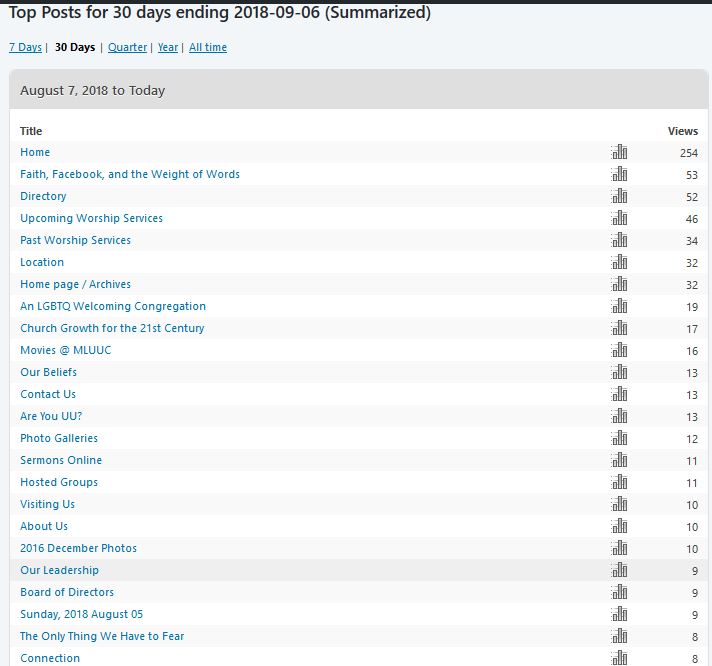
Task: Switch to the Year view
Action: (168, 47)
